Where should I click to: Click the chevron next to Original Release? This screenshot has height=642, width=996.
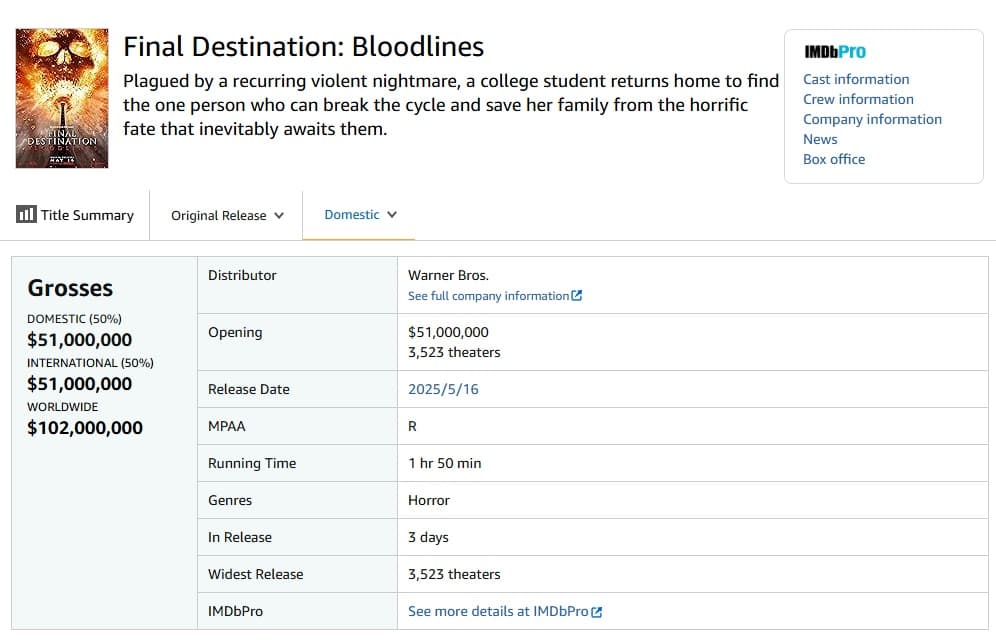[x=279, y=216]
